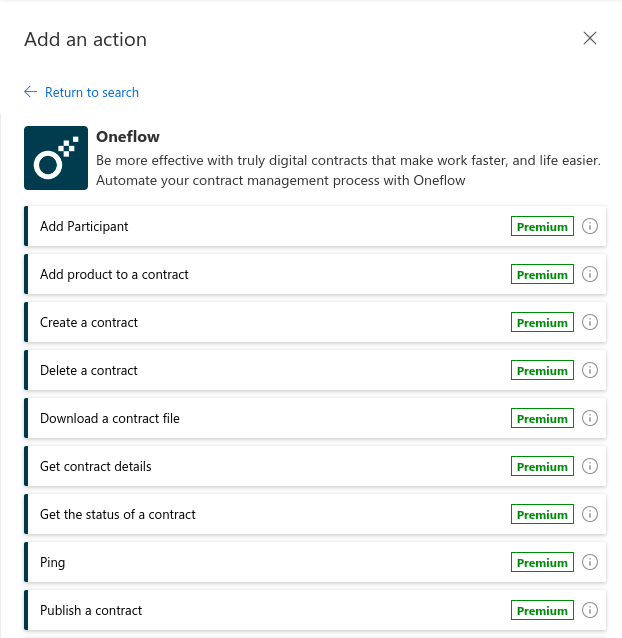Screen dimensions: 622x638
Task: Click Premium badge on Get contract details
Action: 542,466
